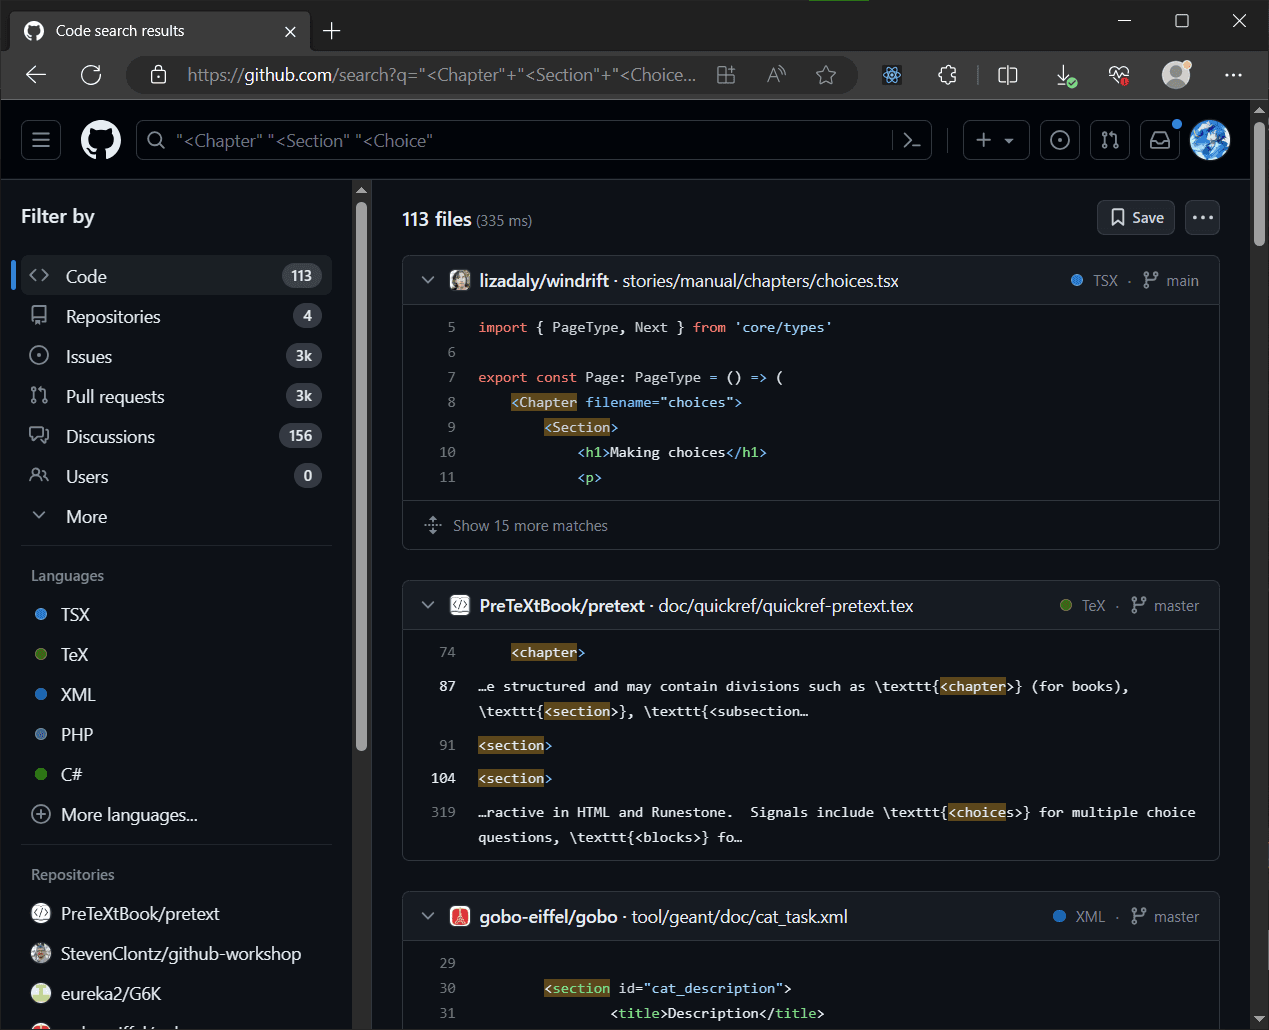Click the browser address bar URL
Screen dimensions: 1269x1030
441,75
